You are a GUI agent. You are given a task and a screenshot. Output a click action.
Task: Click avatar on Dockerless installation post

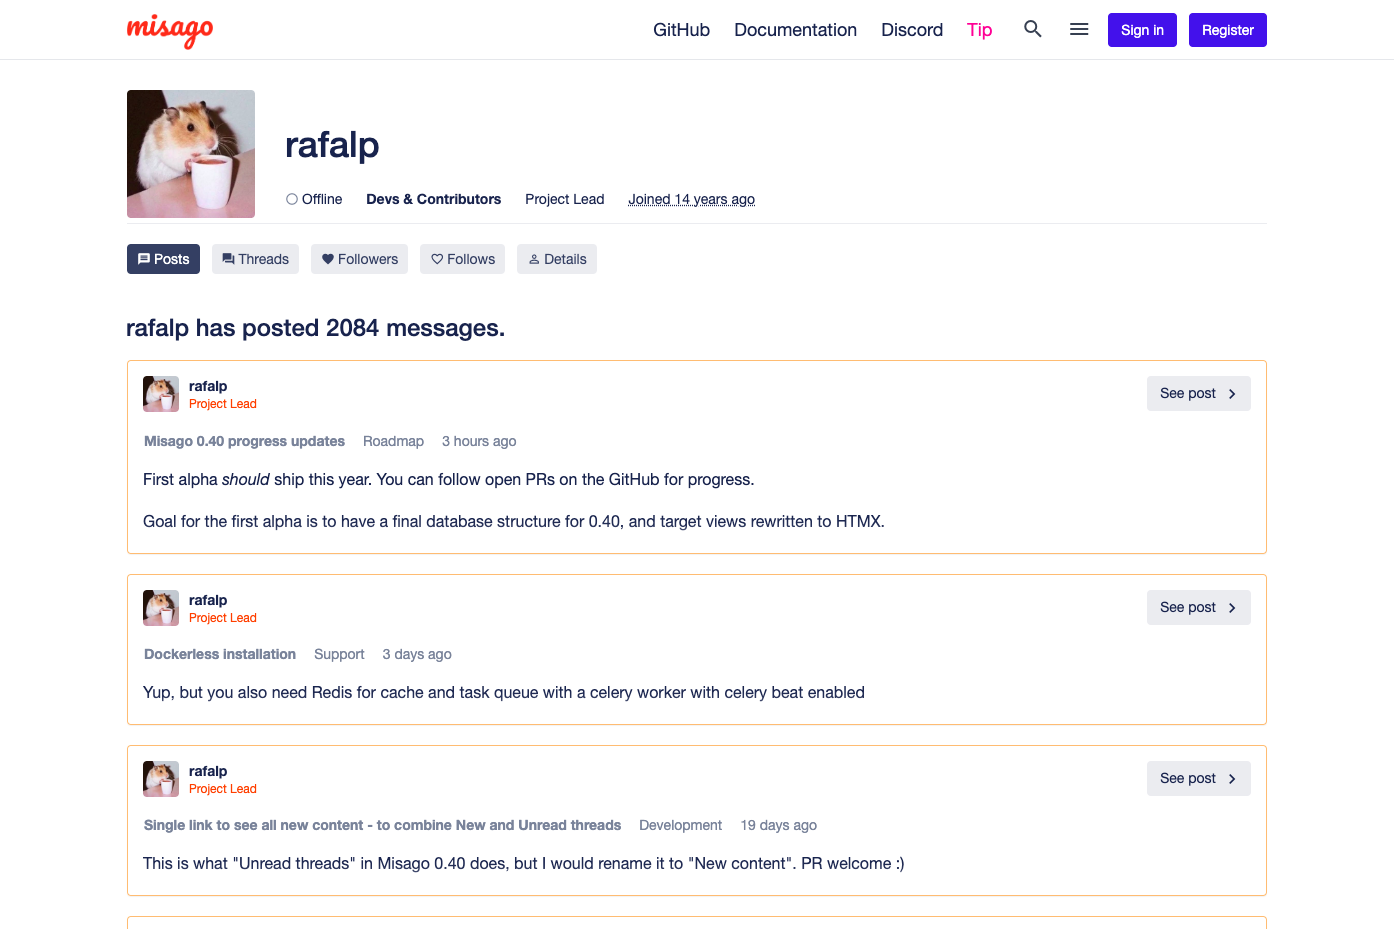click(x=161, y=608)
